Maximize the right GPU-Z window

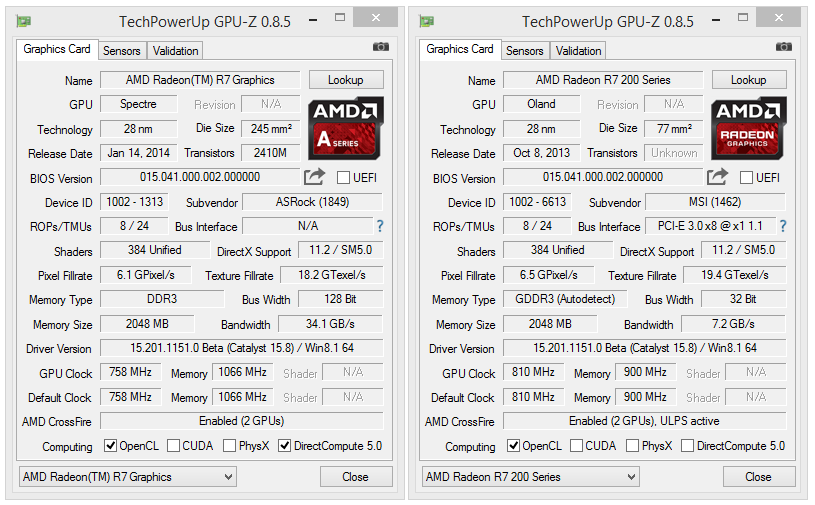pos(743,18)
